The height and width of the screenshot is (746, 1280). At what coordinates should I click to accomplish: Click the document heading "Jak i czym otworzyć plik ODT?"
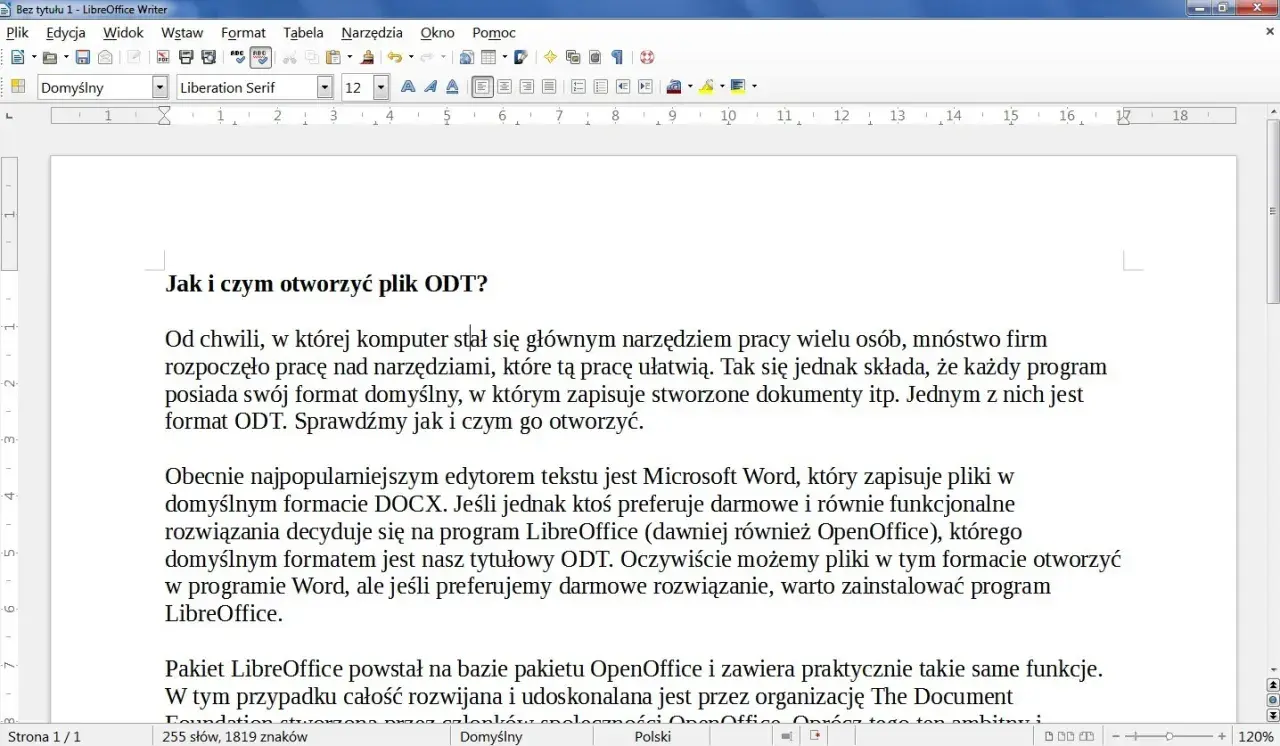coord(326,284)
